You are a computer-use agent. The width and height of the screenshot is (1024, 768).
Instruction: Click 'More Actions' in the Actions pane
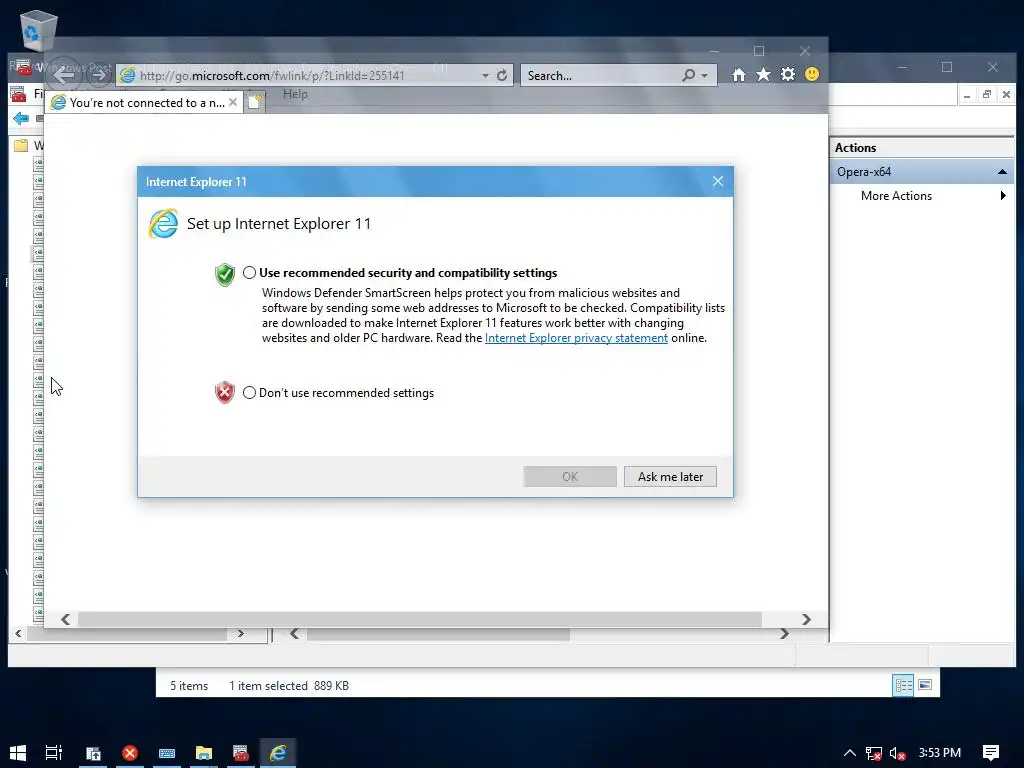pyautogui.click(x=896, y=196)
